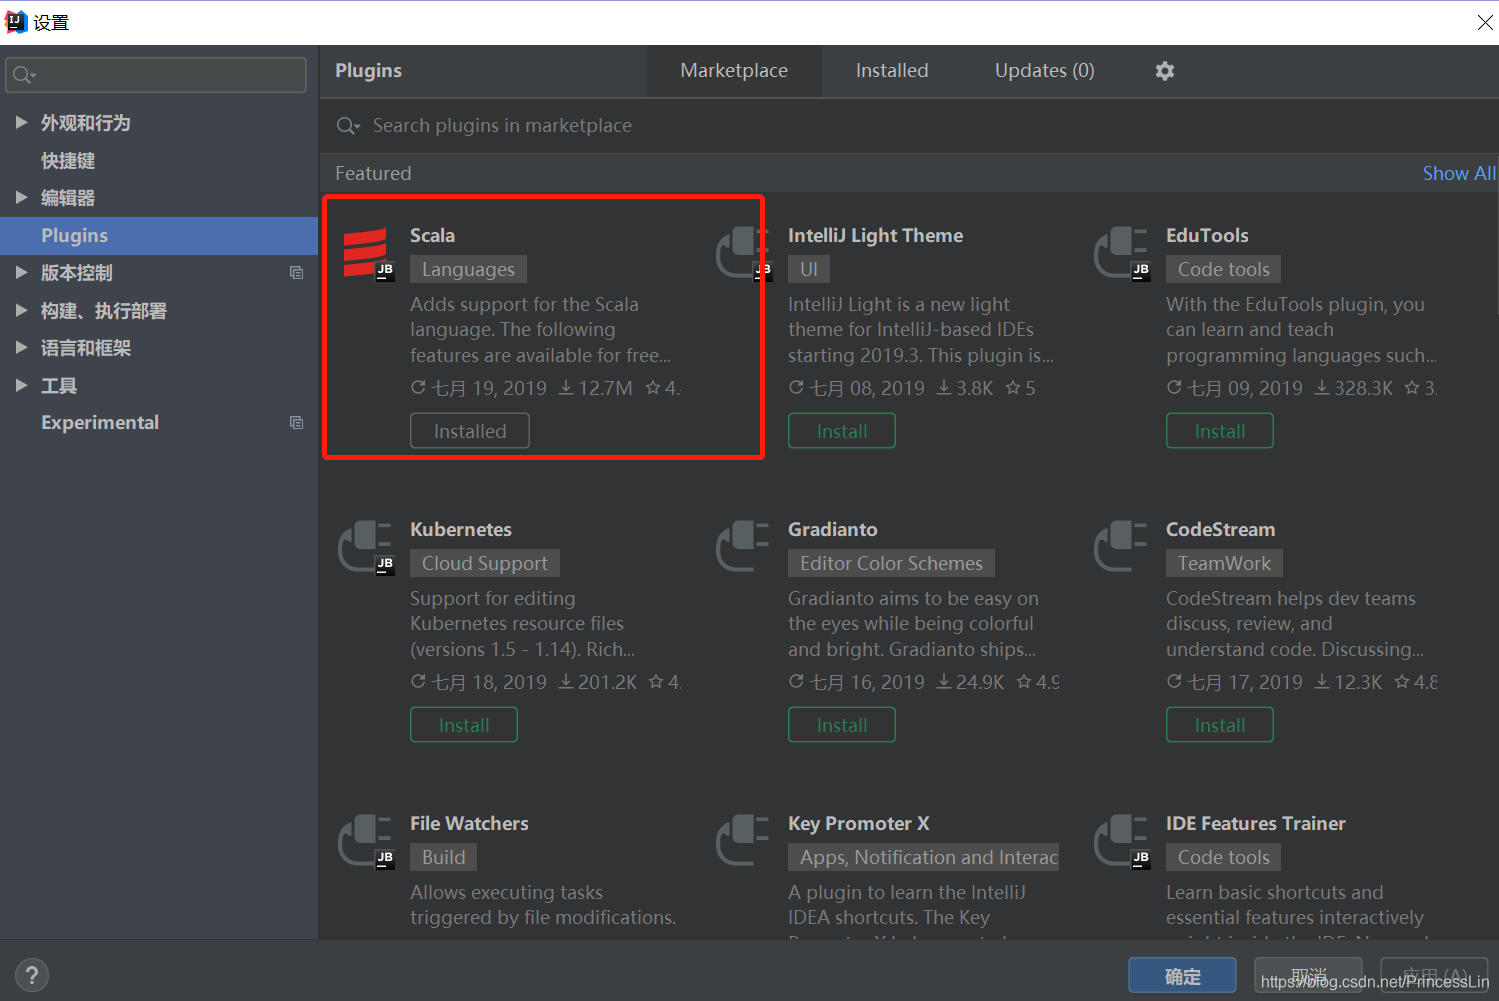The height and width of the screenshot is (1001, 1499).
Task: Click the help question mark button
Action: point(32,975)
